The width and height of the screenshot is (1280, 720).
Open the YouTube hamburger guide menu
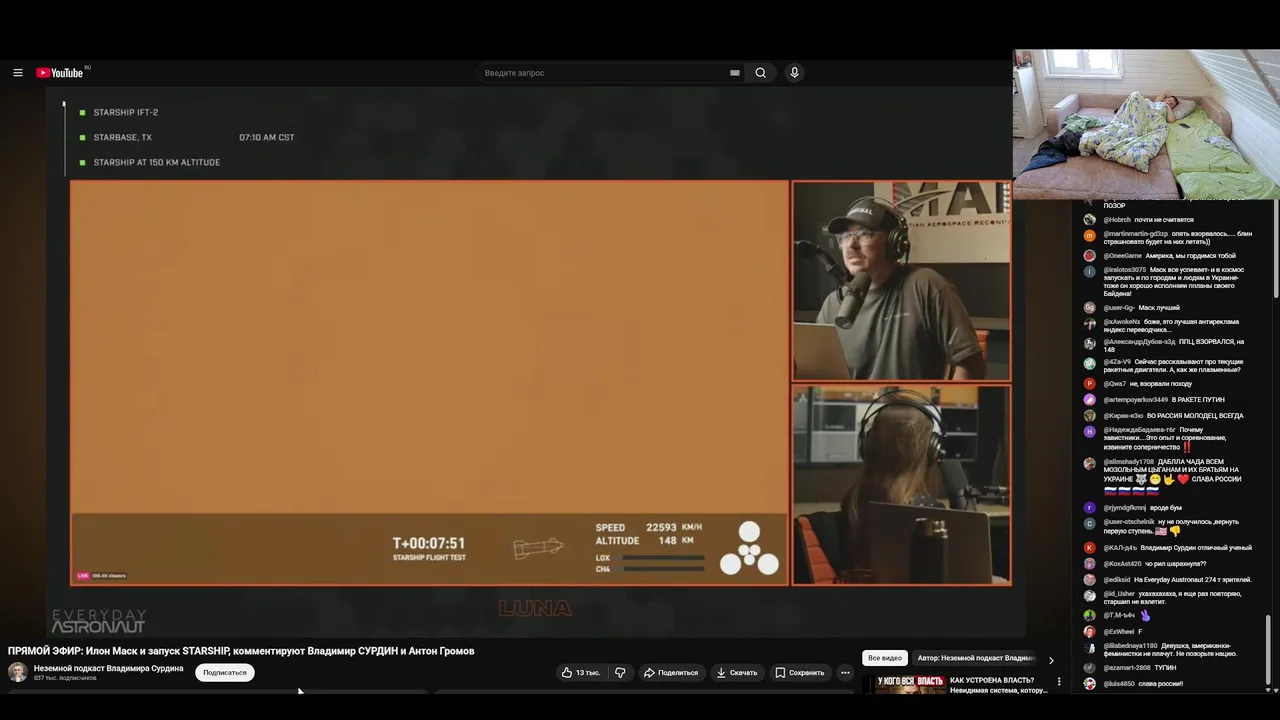[18, 73]
